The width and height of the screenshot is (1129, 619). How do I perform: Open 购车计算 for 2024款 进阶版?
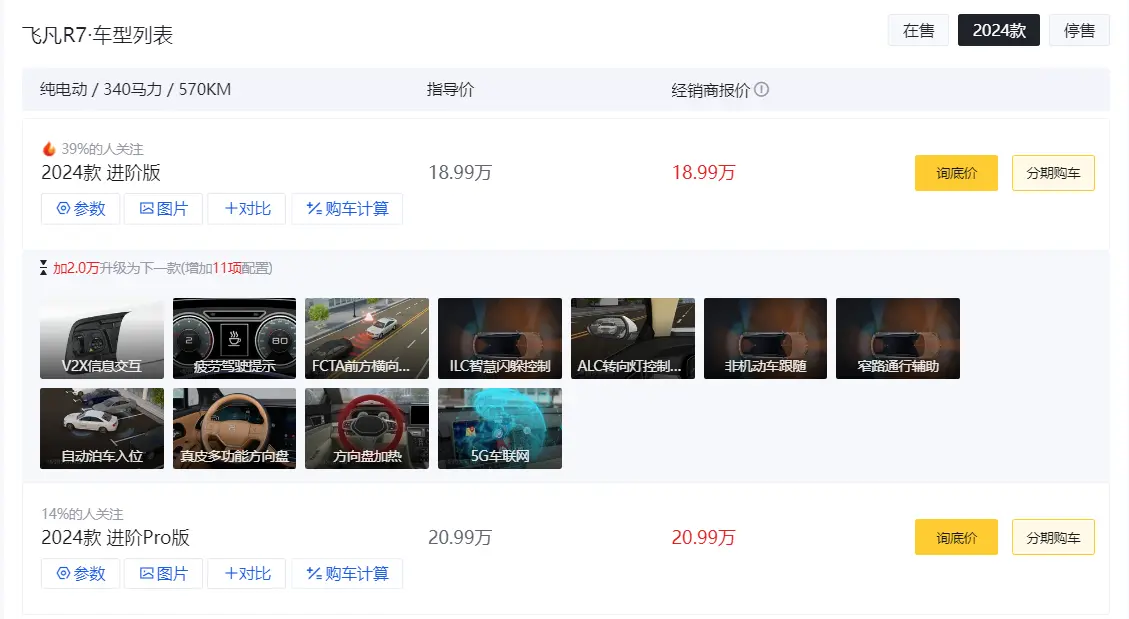coord(347,209)
